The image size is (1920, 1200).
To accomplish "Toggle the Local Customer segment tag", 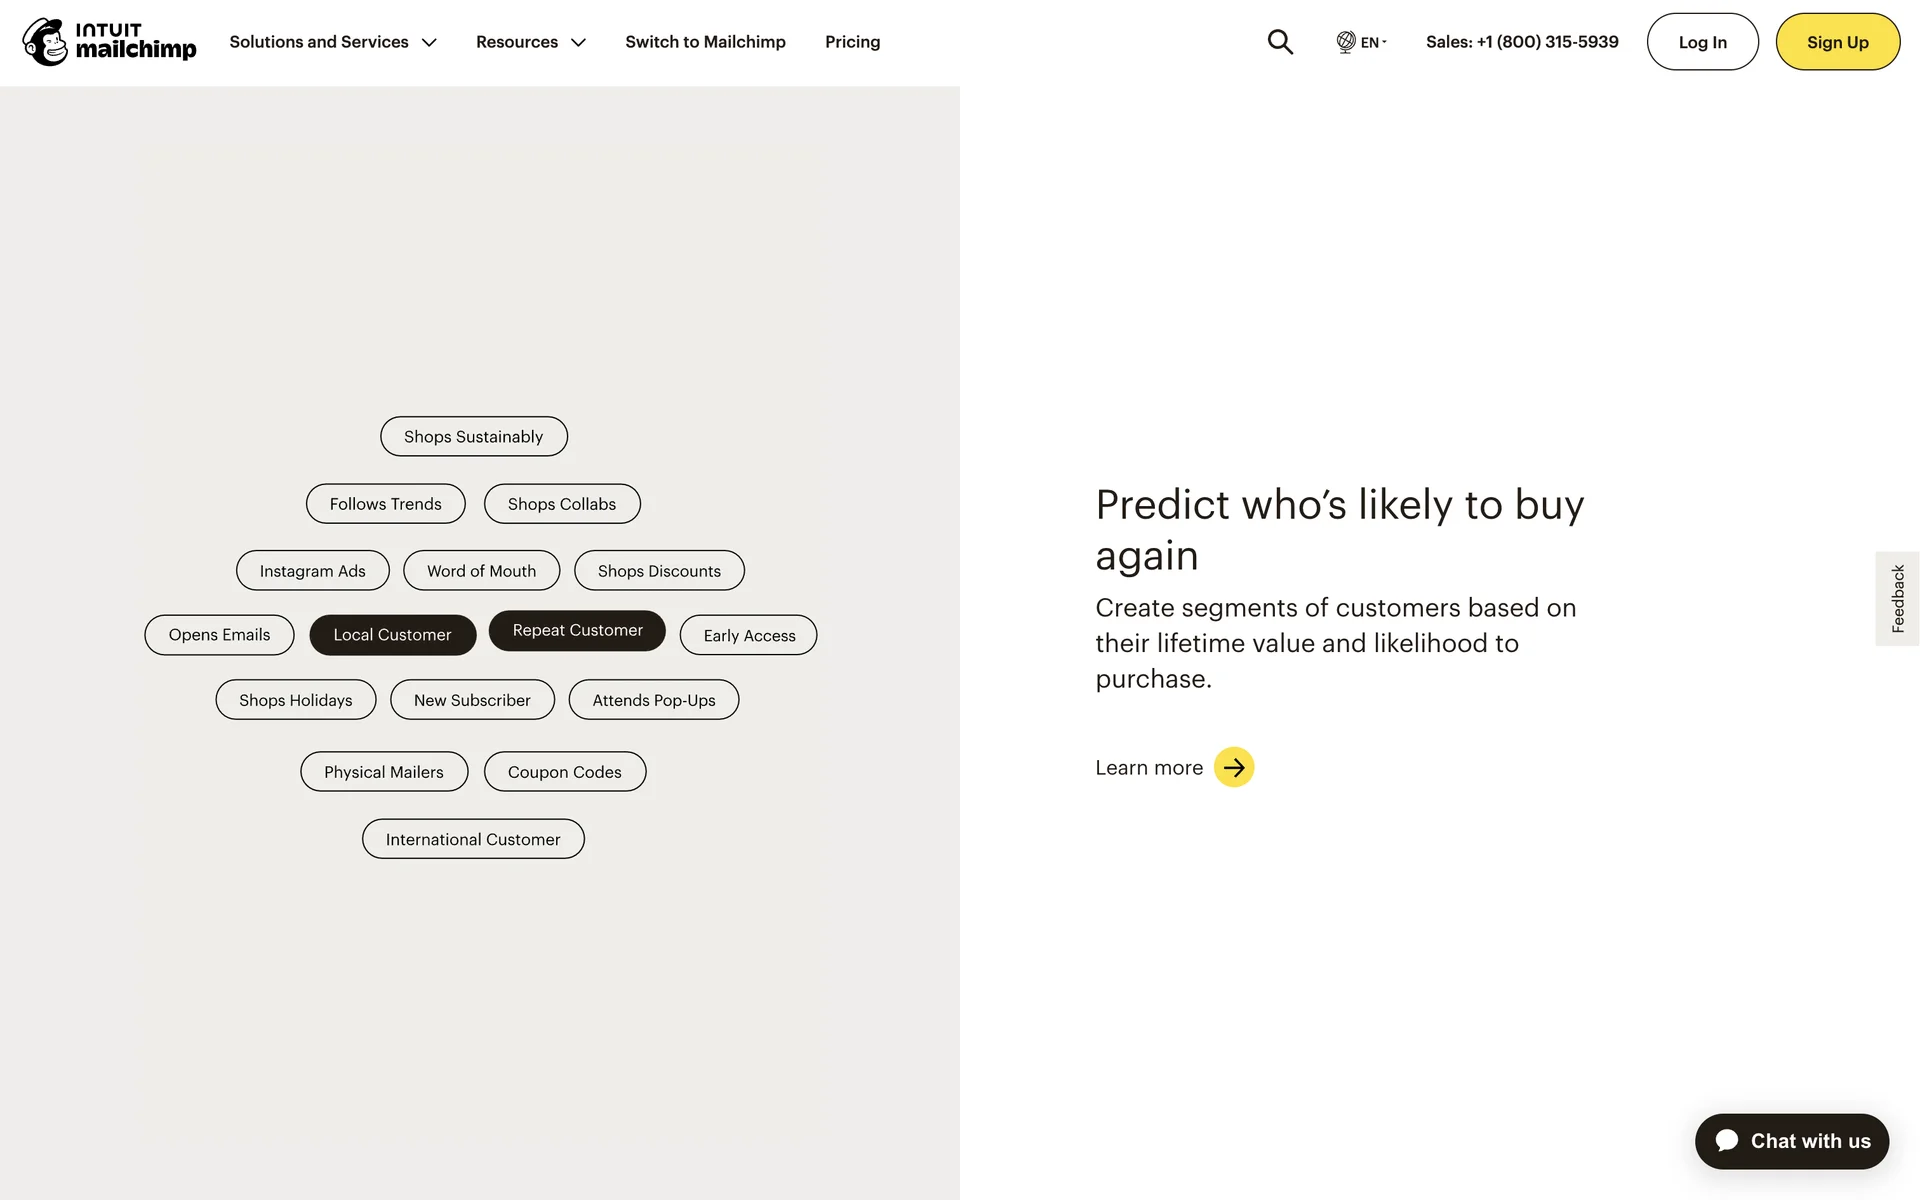I will tap(392, 635).
